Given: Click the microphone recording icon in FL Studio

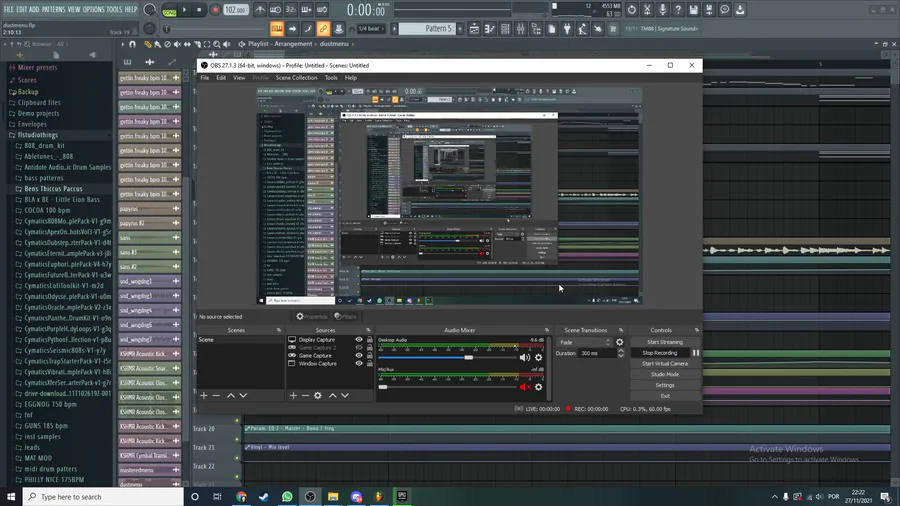Looking at the screenshot, I should (x=662, y=10).
